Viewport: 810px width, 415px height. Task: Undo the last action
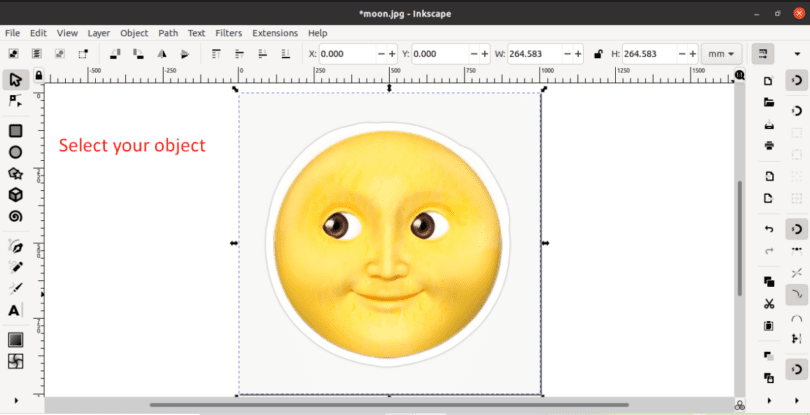(x=769, y=229)
